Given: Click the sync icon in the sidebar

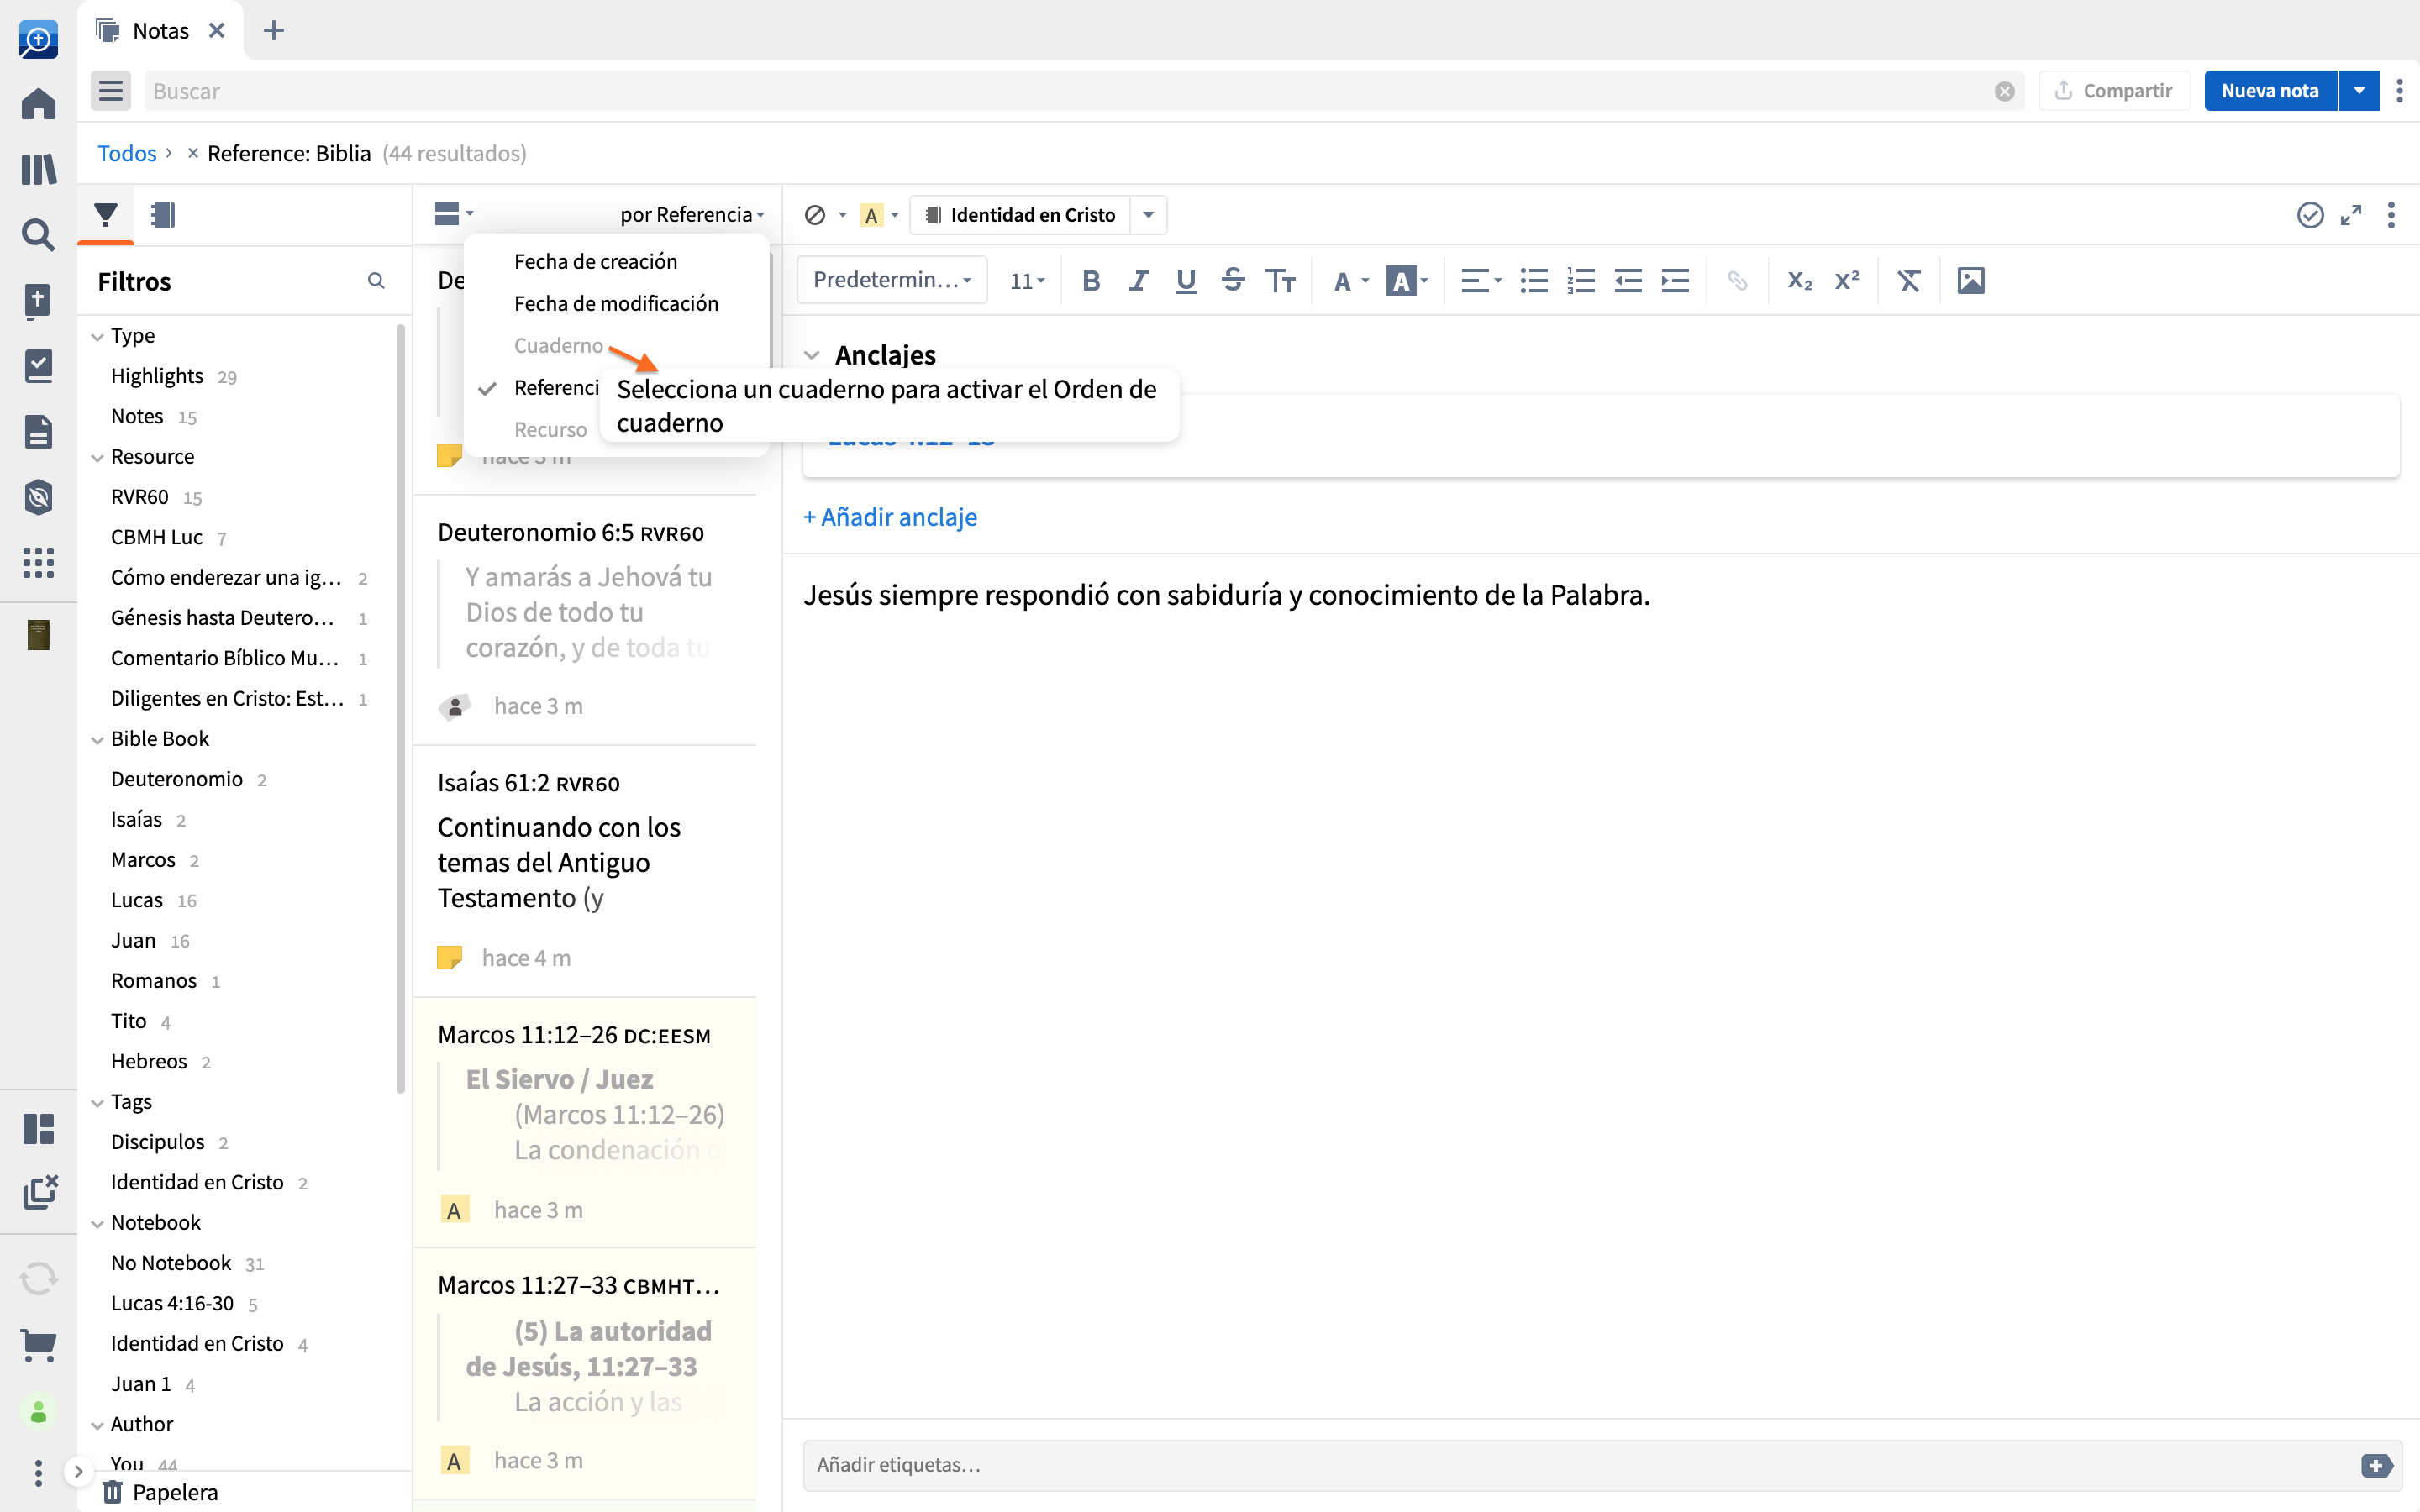Looking at the screenshot, I should pyautogui.click(x=38, y=1278).
